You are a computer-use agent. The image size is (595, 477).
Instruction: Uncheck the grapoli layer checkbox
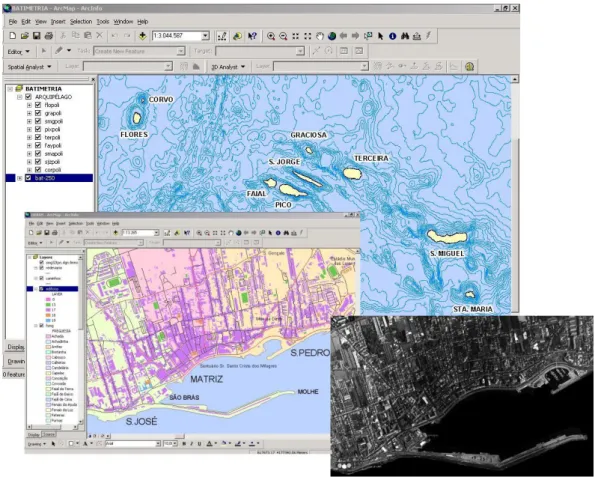(38, 113)
